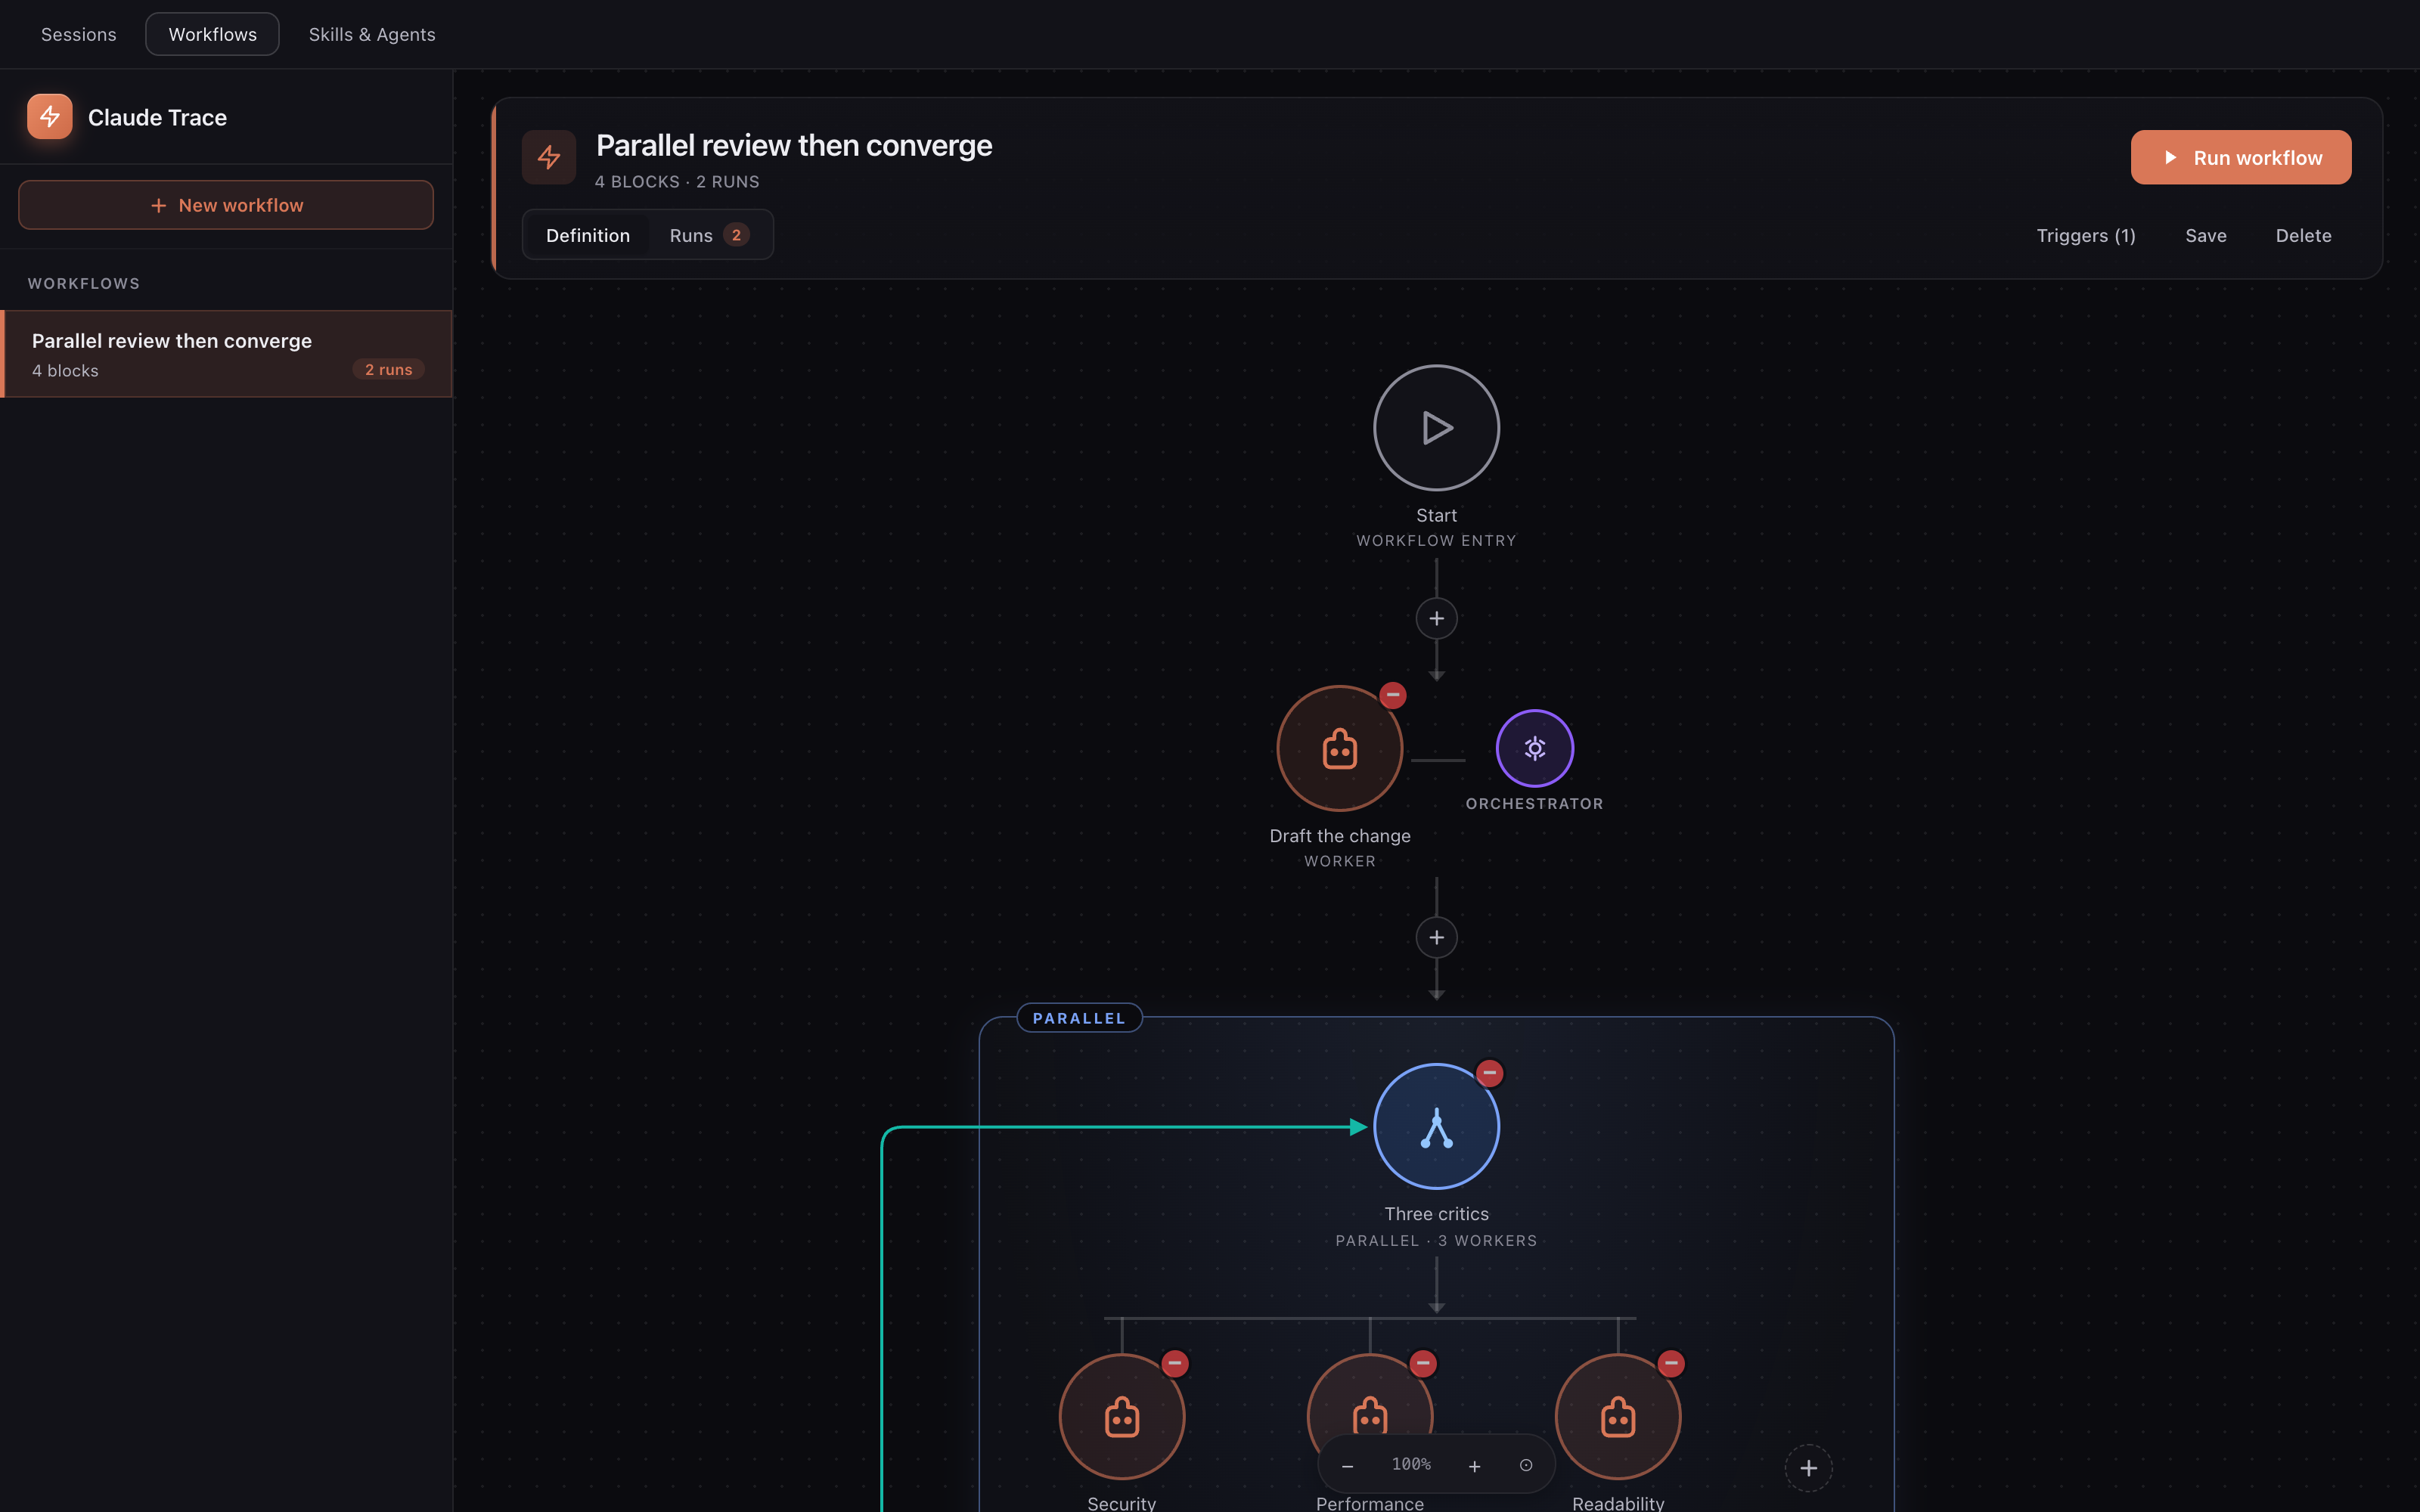Image resolution: width=2420 pixels, height=1512 pixels.
Task: Remove the Three critics block
Action: coord(1489,1073)
